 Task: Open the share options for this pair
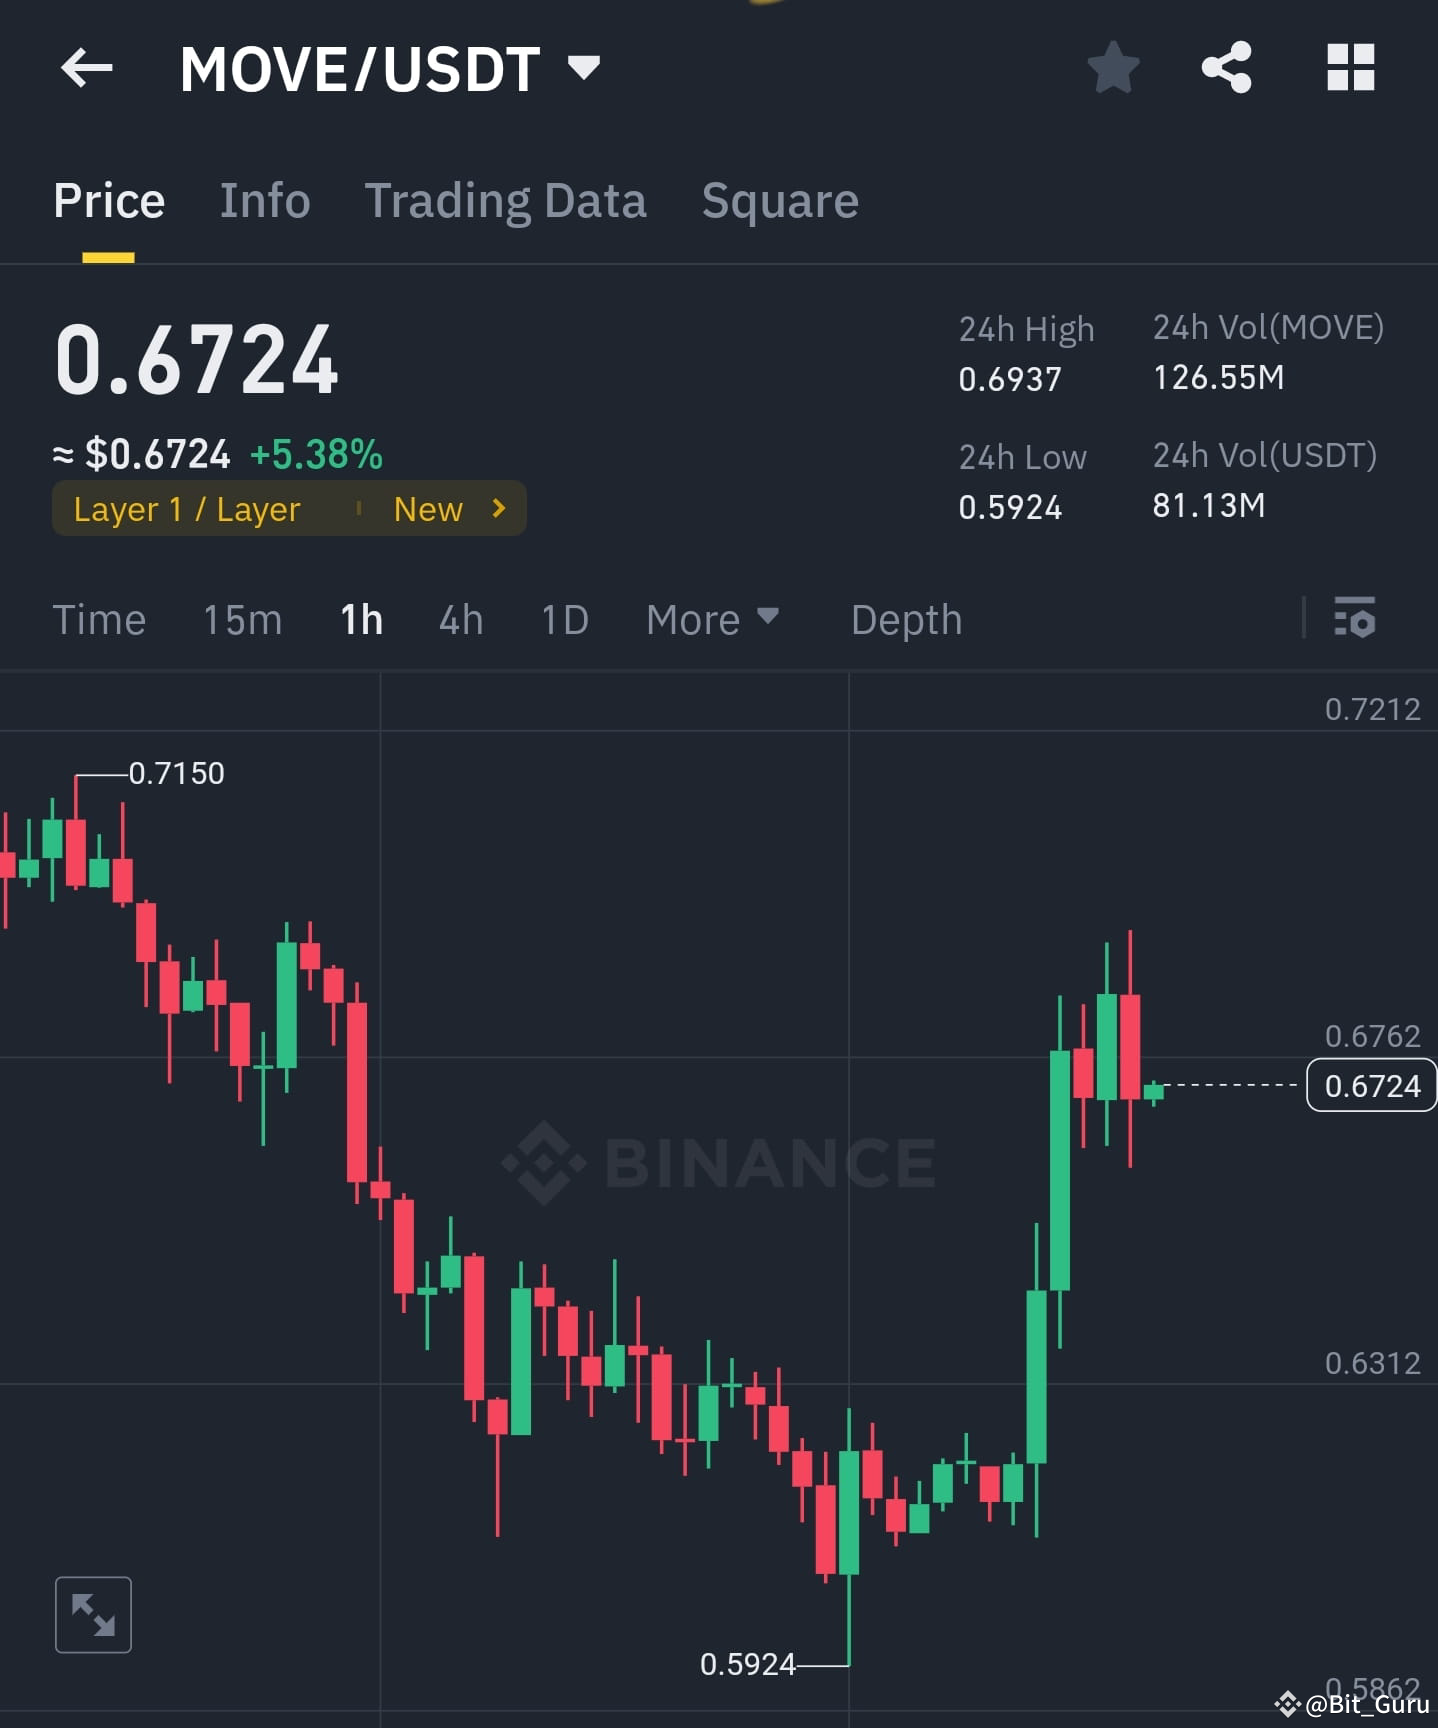(x=1227, y=68)
